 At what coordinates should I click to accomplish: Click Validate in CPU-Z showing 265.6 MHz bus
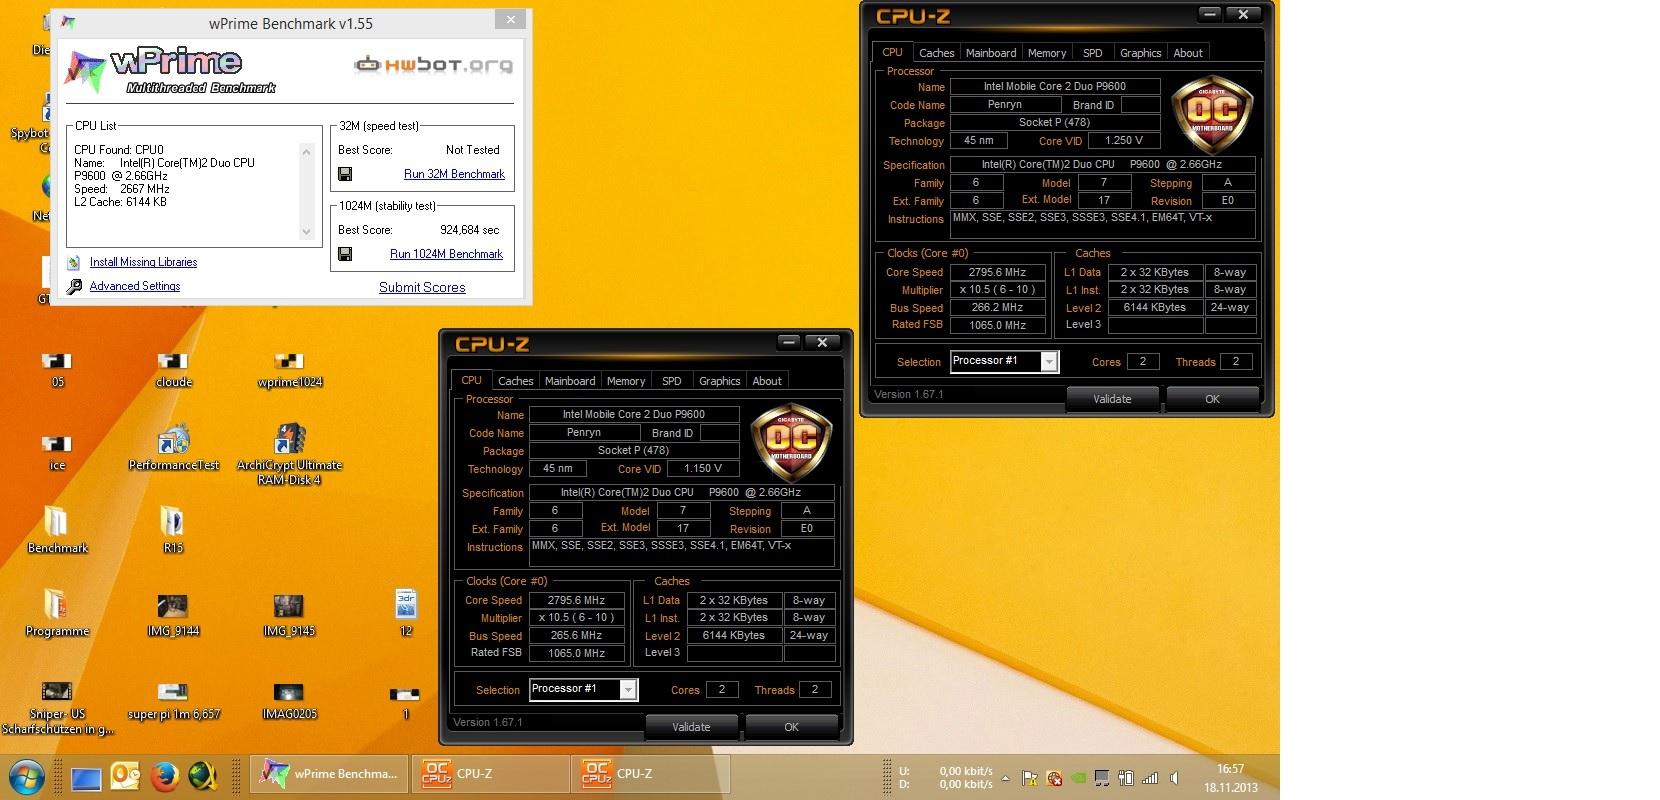[691, 727]
